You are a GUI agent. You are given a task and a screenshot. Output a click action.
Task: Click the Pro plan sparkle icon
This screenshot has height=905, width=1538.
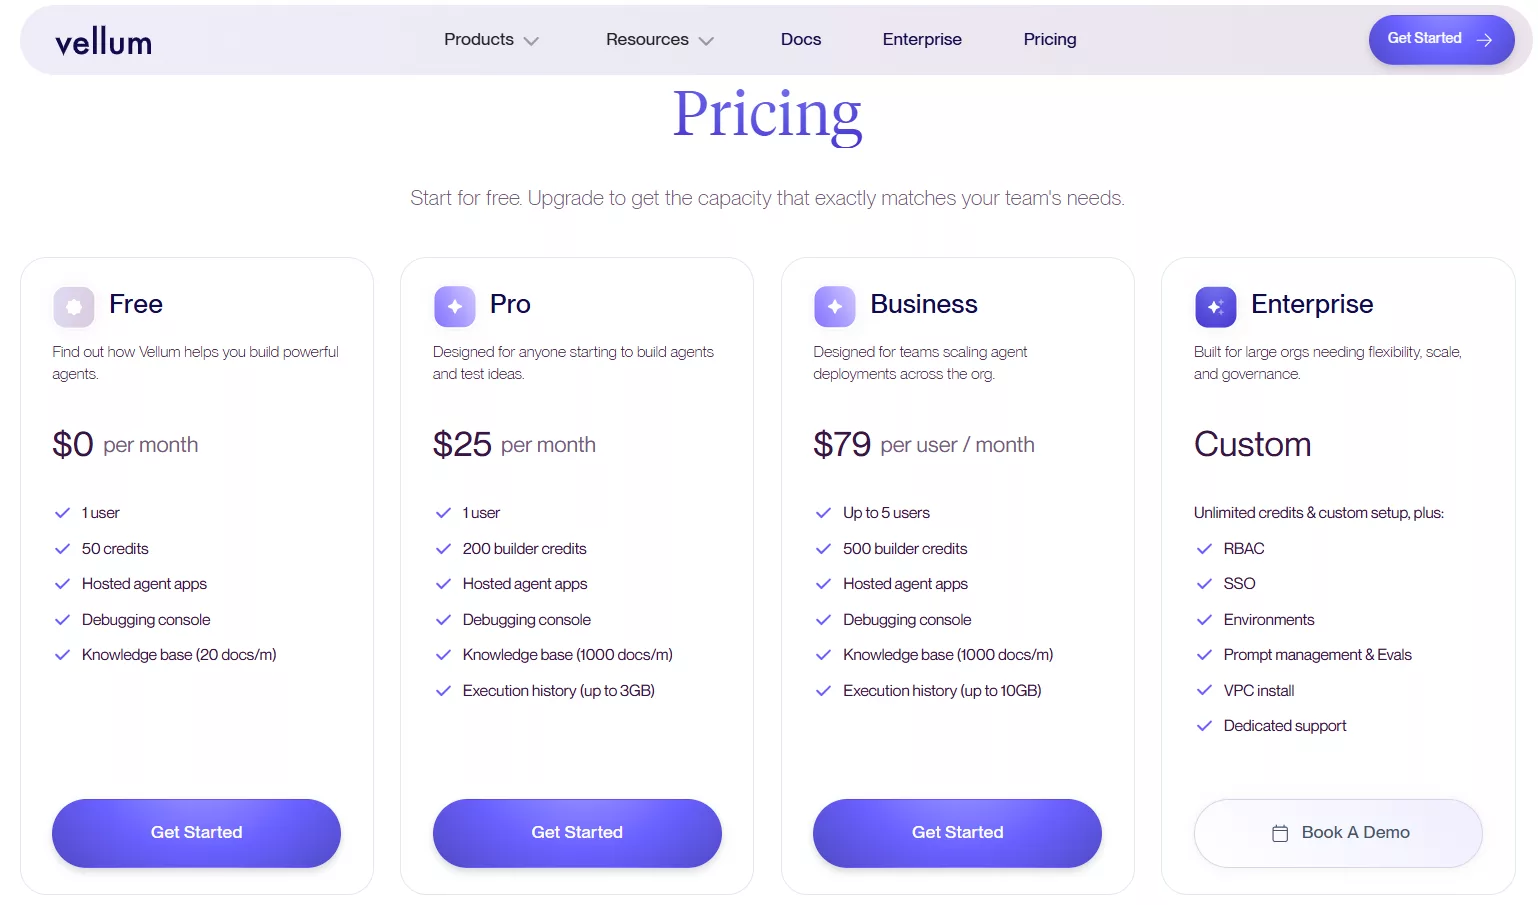454,307
